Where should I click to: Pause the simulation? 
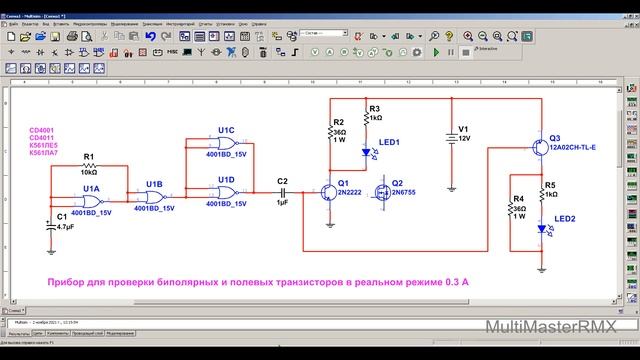[451, 52]
